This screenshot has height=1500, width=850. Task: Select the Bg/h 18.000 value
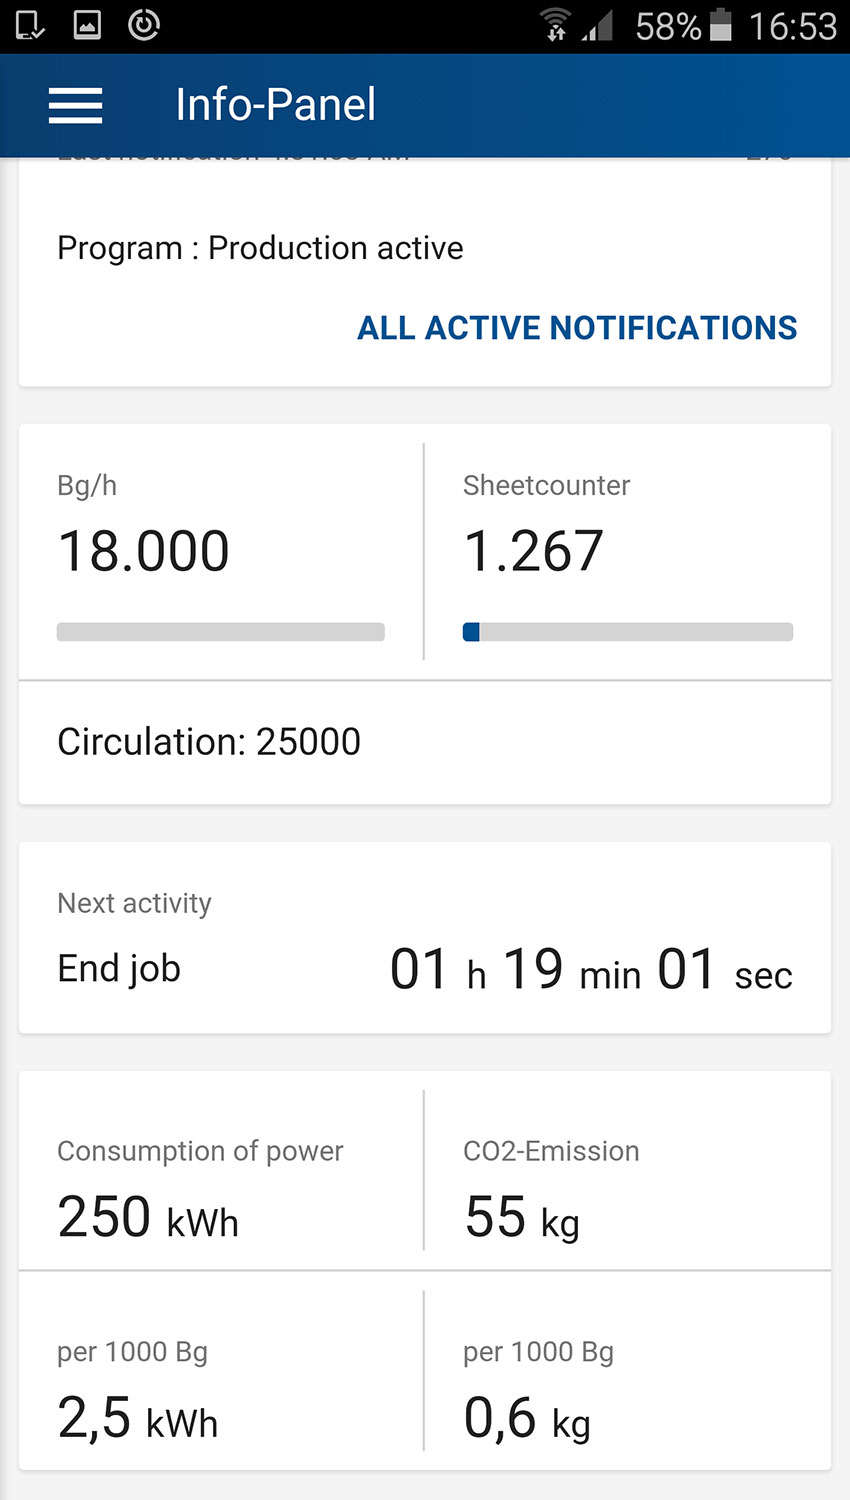pyautogui.click(x=144, y=551)
